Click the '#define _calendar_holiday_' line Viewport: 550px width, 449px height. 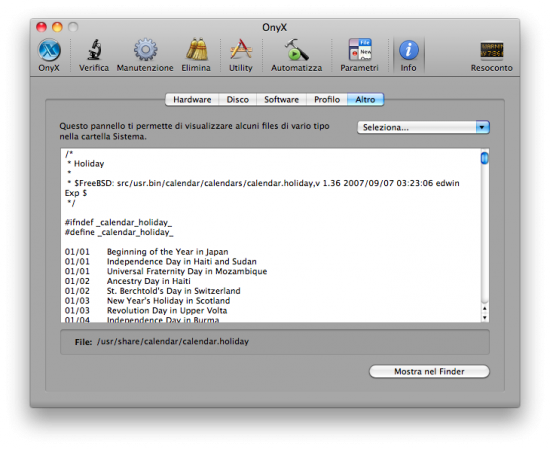[x=119, y=232]
